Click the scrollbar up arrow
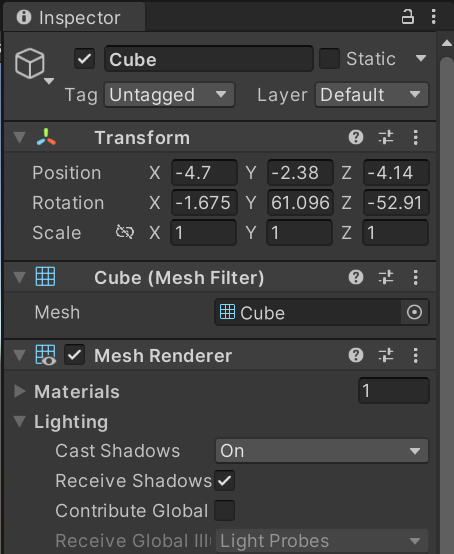 click(447, 43)
